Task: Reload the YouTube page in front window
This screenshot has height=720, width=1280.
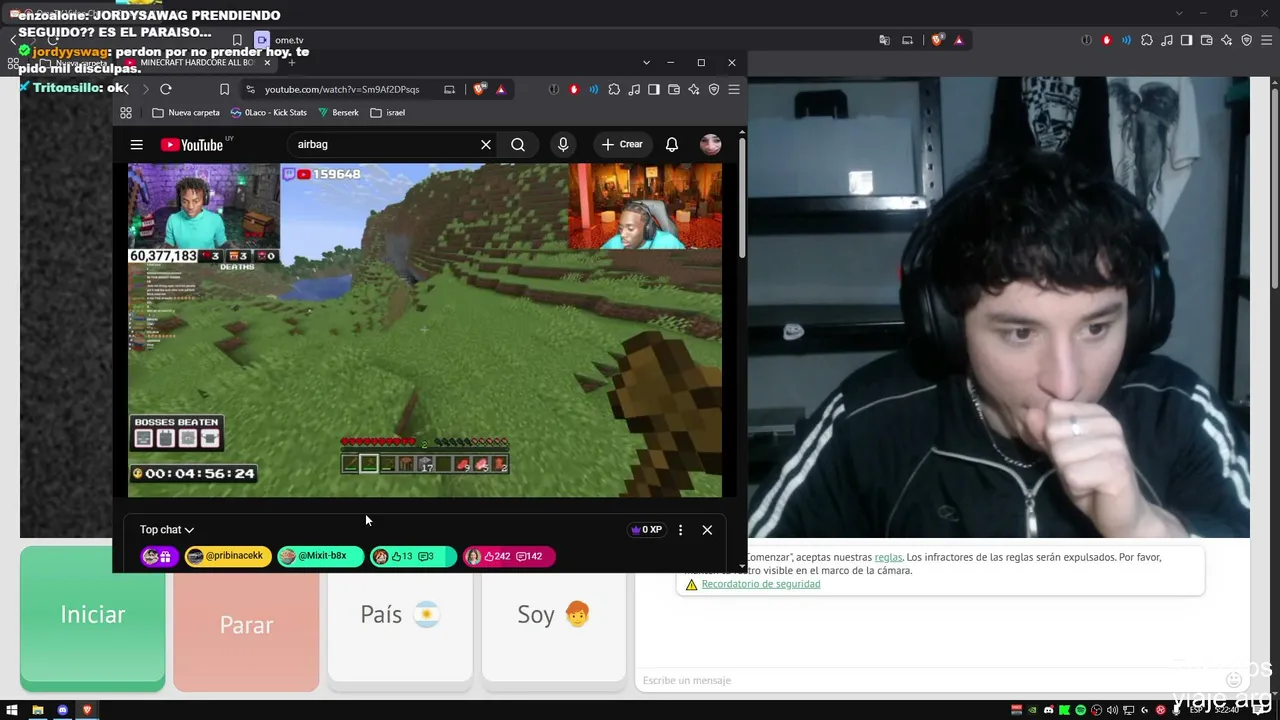Action: (x=166, y=89)
